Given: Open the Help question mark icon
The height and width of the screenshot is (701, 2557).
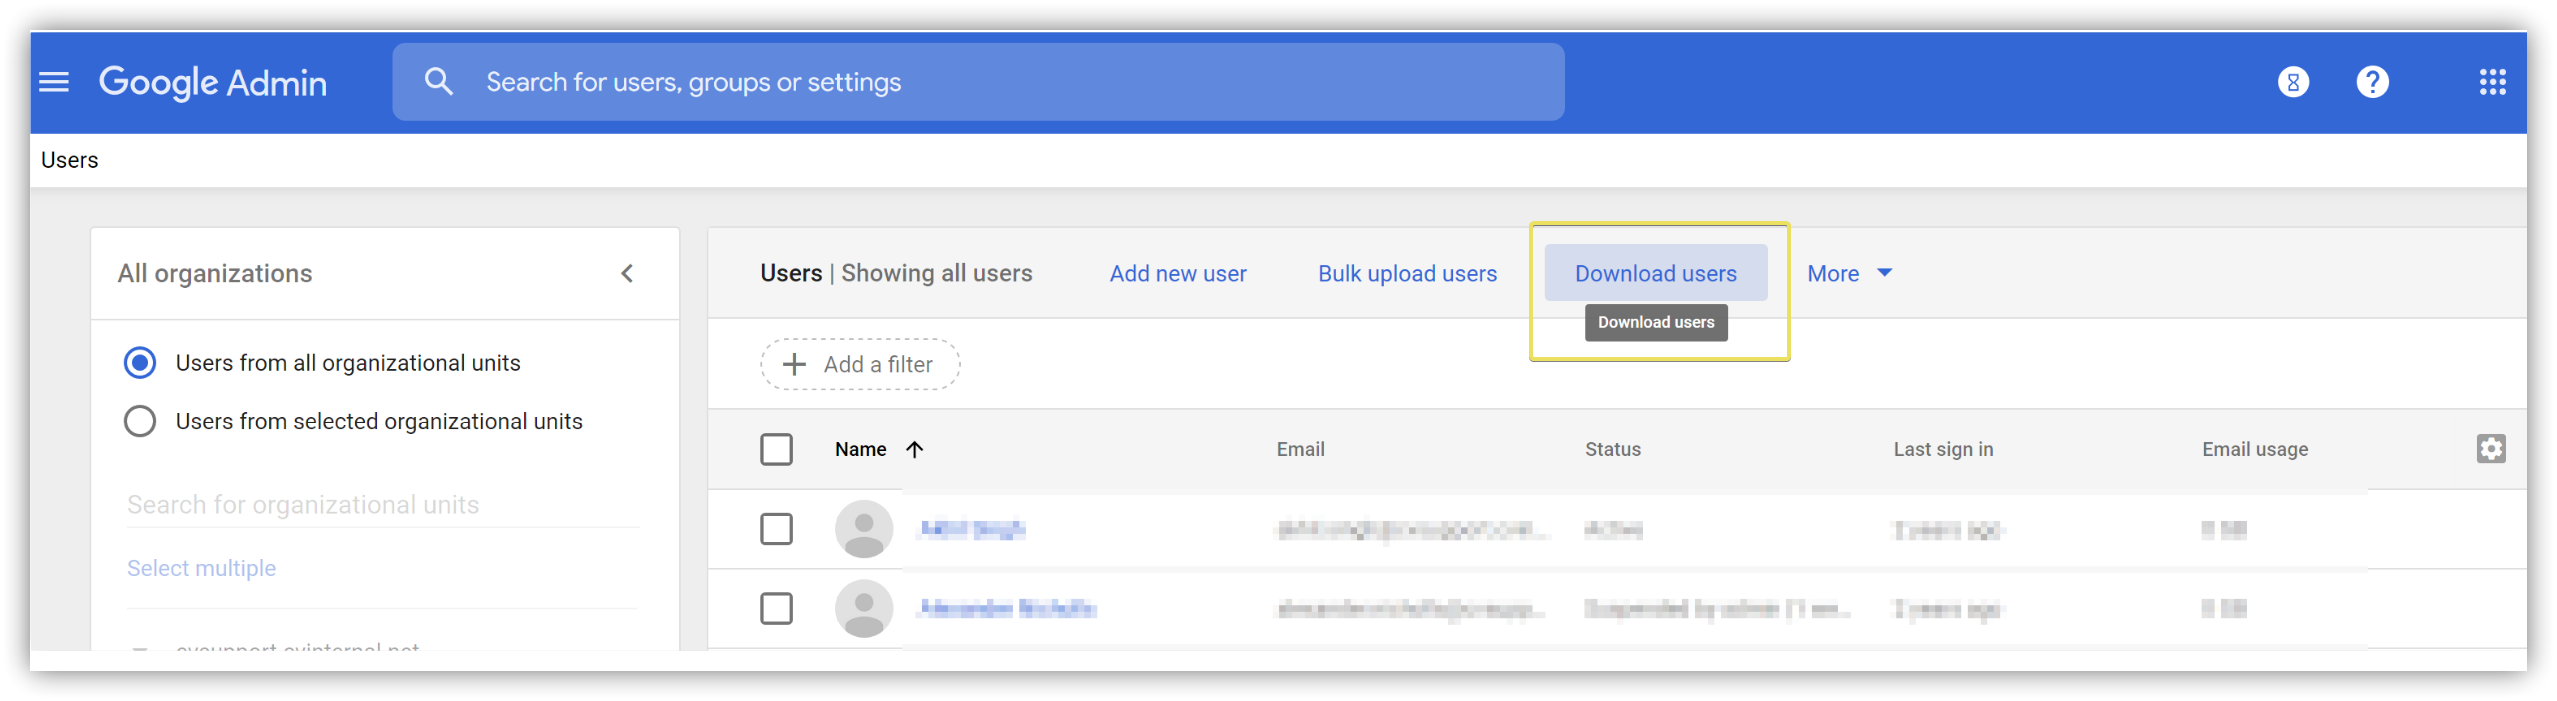Looking at the screenshot, I should pyautogui.click(x=2372, y=82).
